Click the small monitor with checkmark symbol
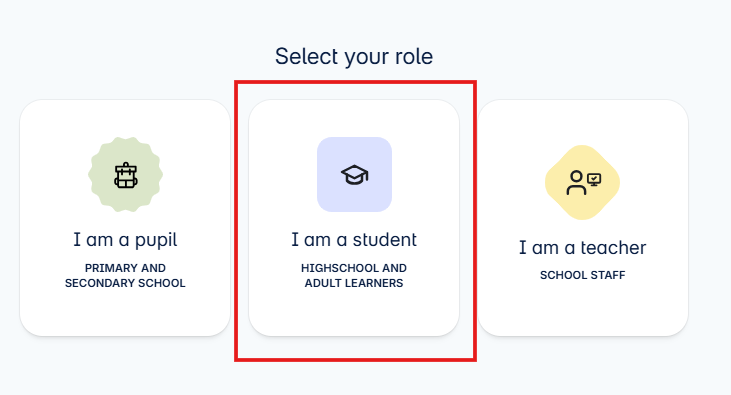This screenshot has height=395, width=731. point(594,180)
